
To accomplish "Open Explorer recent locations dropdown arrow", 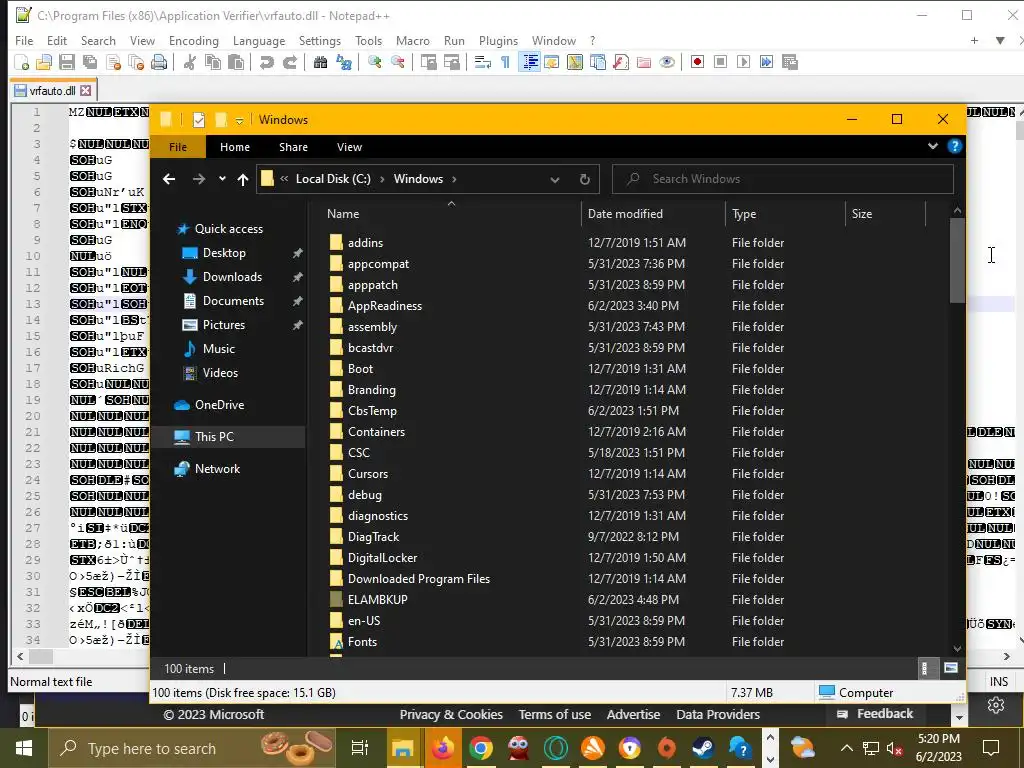I will pos(222,178).
